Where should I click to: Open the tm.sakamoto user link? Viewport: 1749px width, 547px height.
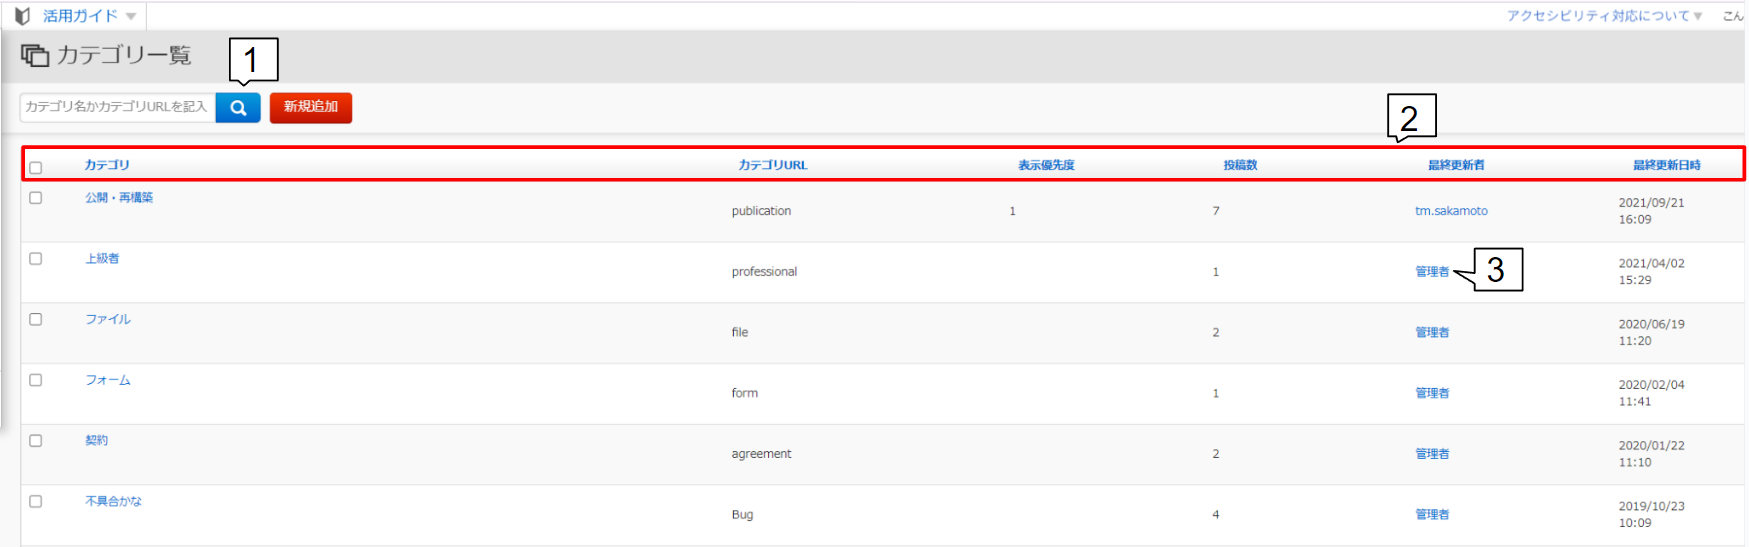click(x=1451, y=211)
